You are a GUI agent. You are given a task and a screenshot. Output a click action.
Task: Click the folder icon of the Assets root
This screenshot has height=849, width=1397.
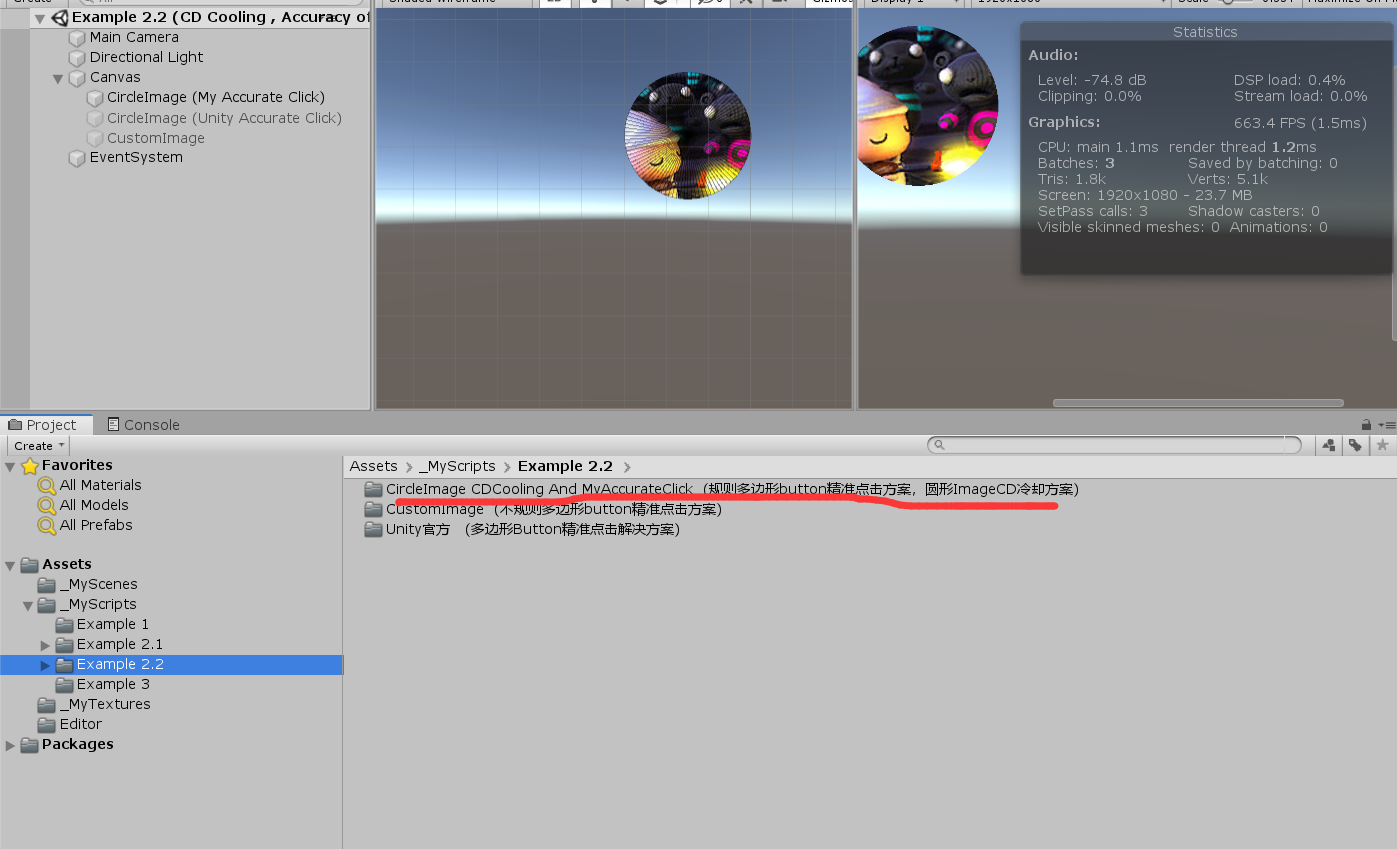point(29,565)
